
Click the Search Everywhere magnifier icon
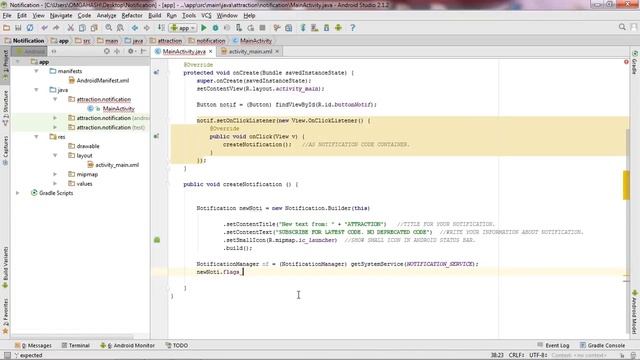[x=622, y=27]
